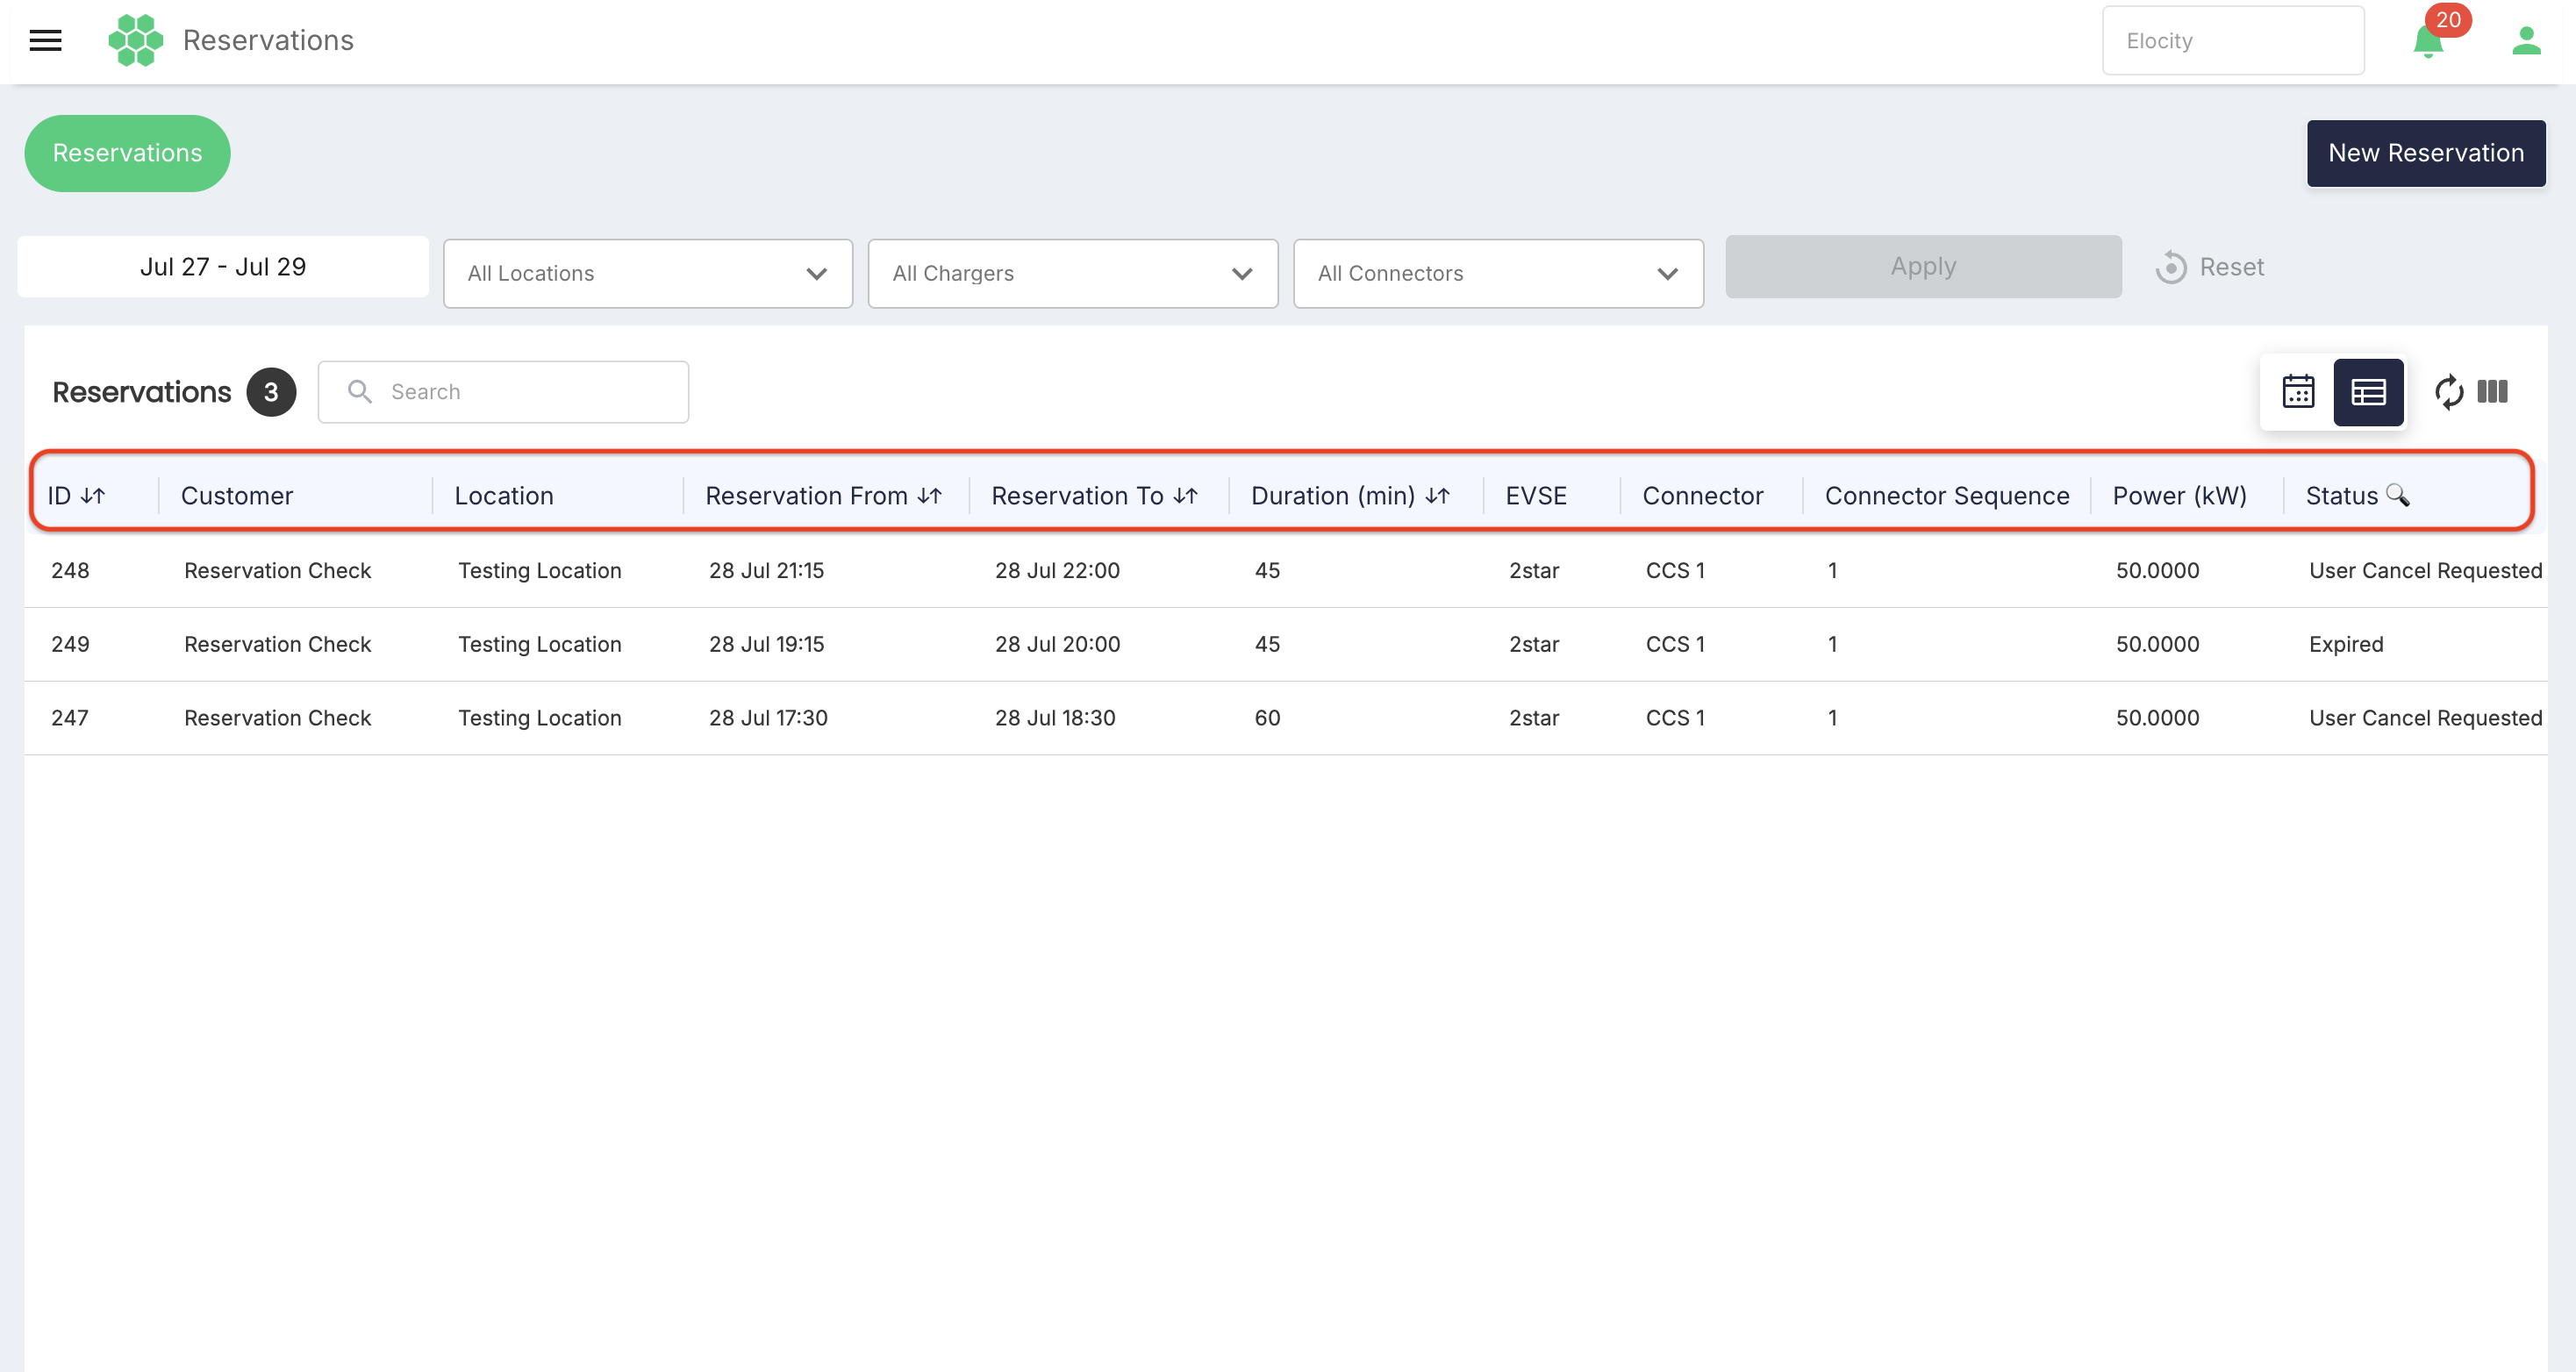Click the duration 60 cell
The image size is (2576, 1372).
click(x=1267, y=718)
